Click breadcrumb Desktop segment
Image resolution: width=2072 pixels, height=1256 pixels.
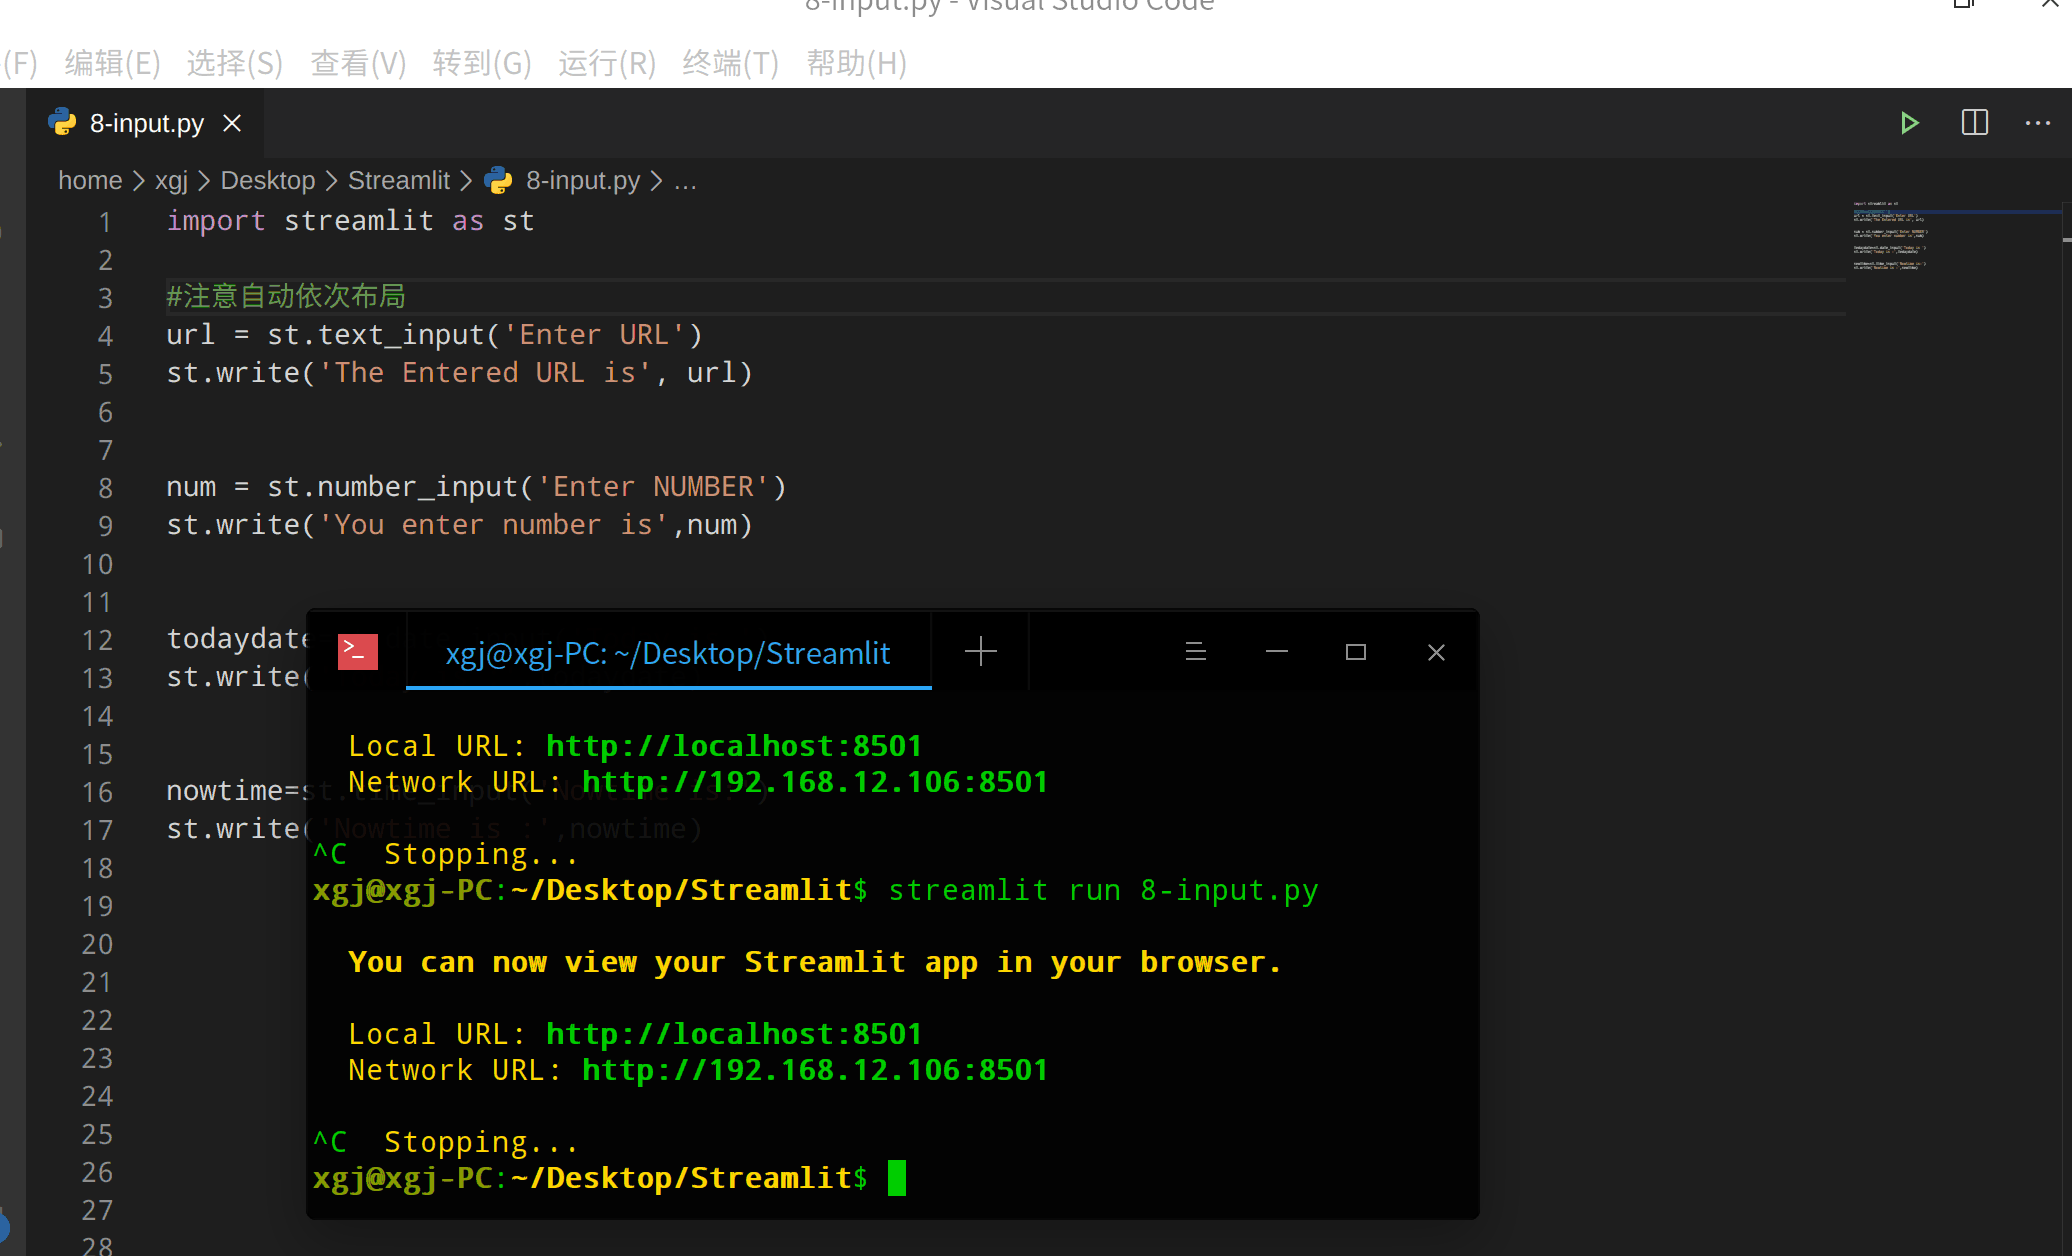click(x=267, y=181)
